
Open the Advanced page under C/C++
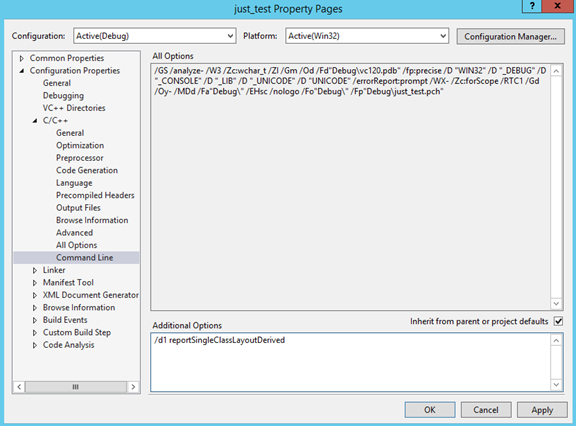pyautogui.click(x=74, y=233)
